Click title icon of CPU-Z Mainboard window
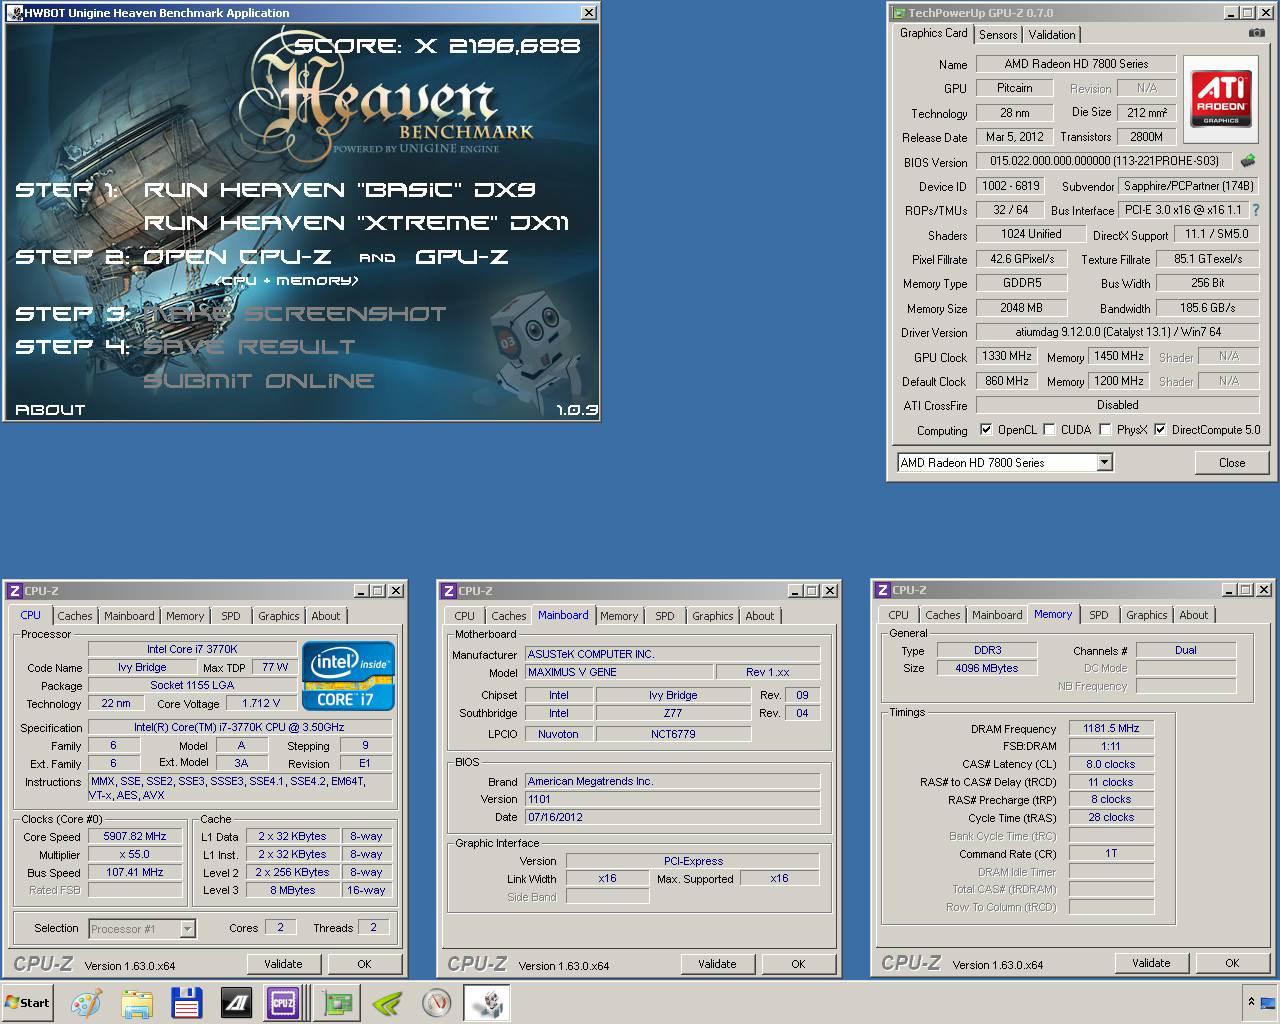Image resolution: width=1280 pixels, height=1024 pixels. tap(449, 591)
